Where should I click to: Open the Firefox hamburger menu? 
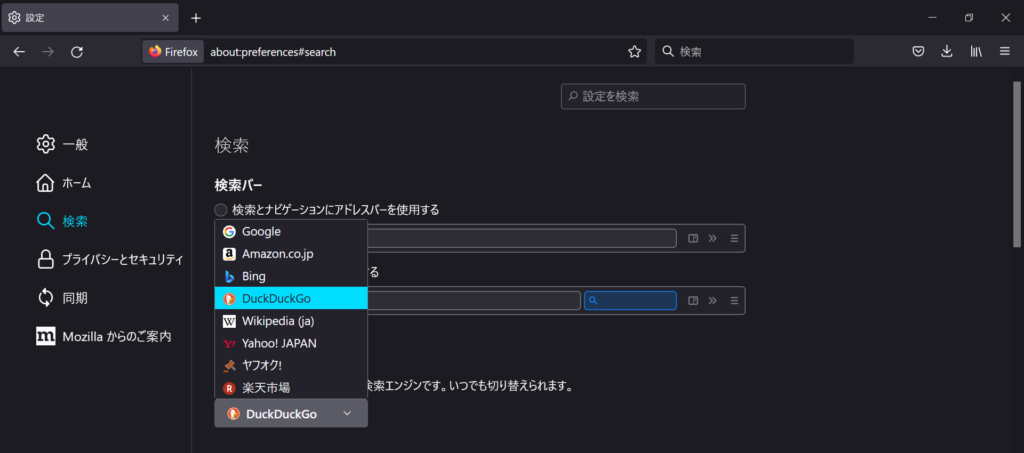[1004, 52]
